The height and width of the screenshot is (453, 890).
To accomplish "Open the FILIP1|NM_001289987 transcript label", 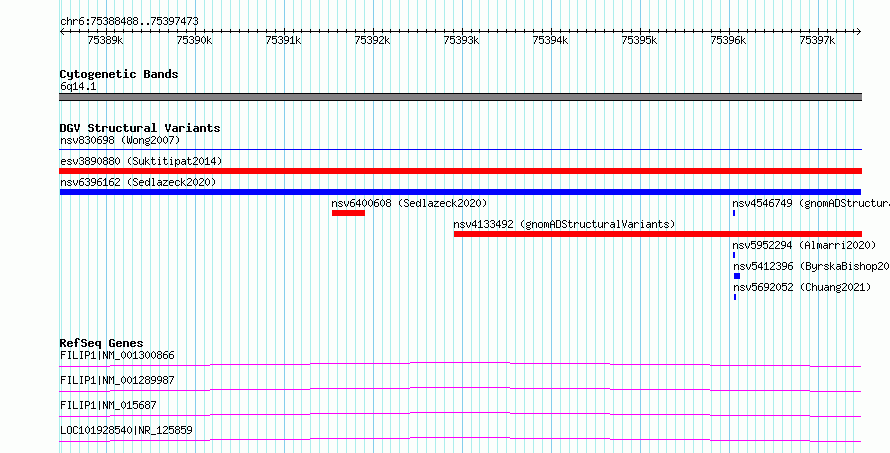I will 117,380.
